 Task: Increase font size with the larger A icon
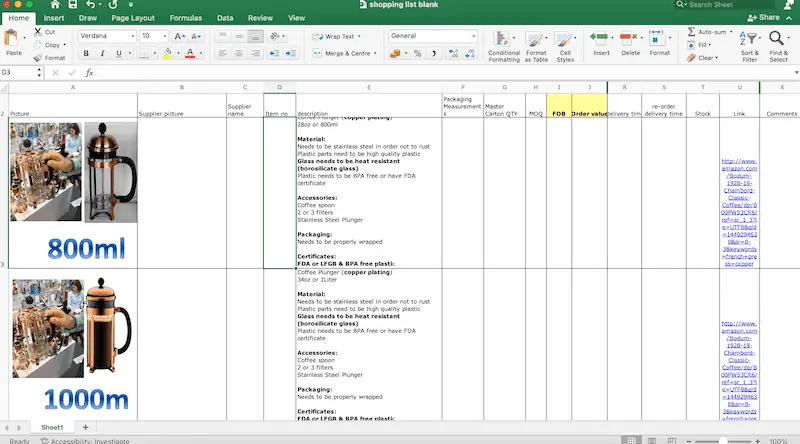click(x=180, y=36)
